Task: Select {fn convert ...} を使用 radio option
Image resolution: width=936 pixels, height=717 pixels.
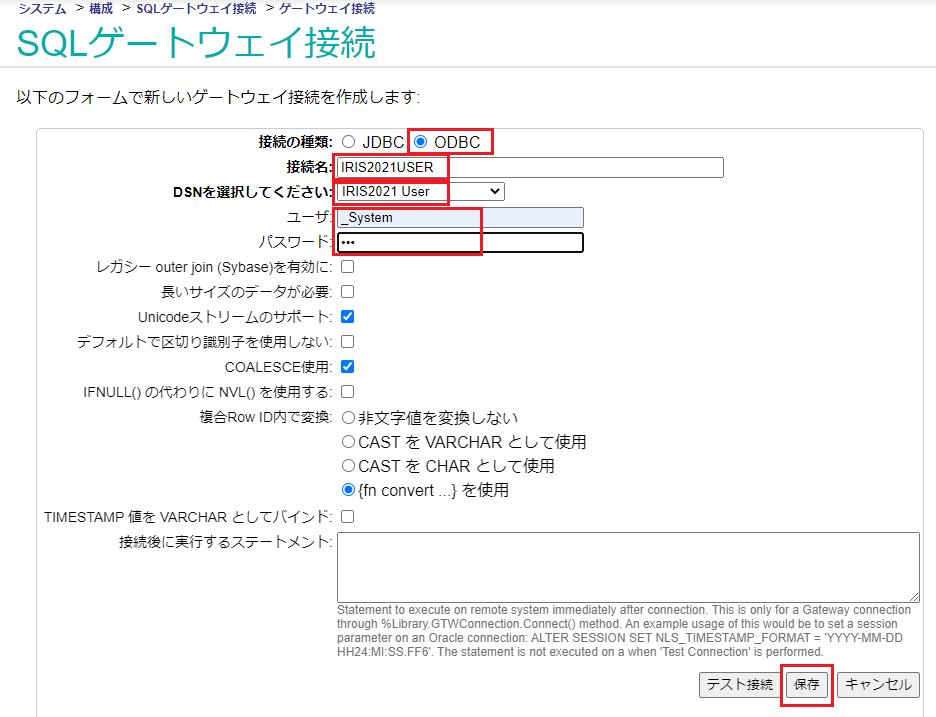Action: click(349, 491)
